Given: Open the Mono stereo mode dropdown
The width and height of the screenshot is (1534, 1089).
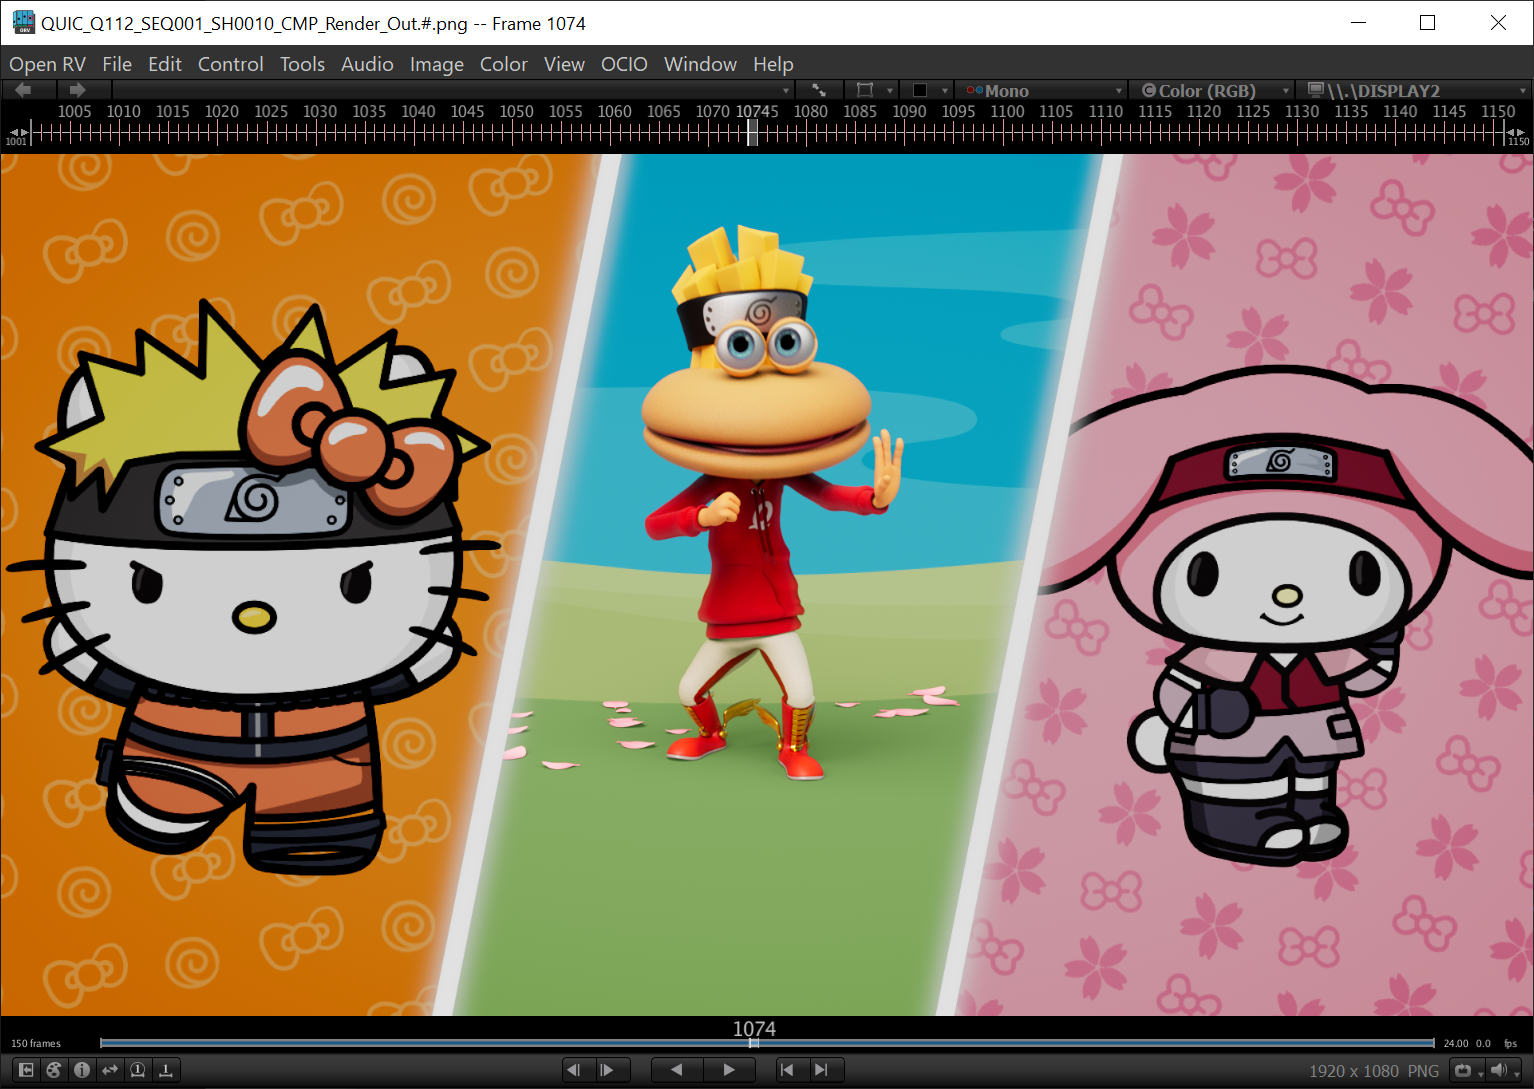Looking at the screenshot, I should coord(1041,91).
